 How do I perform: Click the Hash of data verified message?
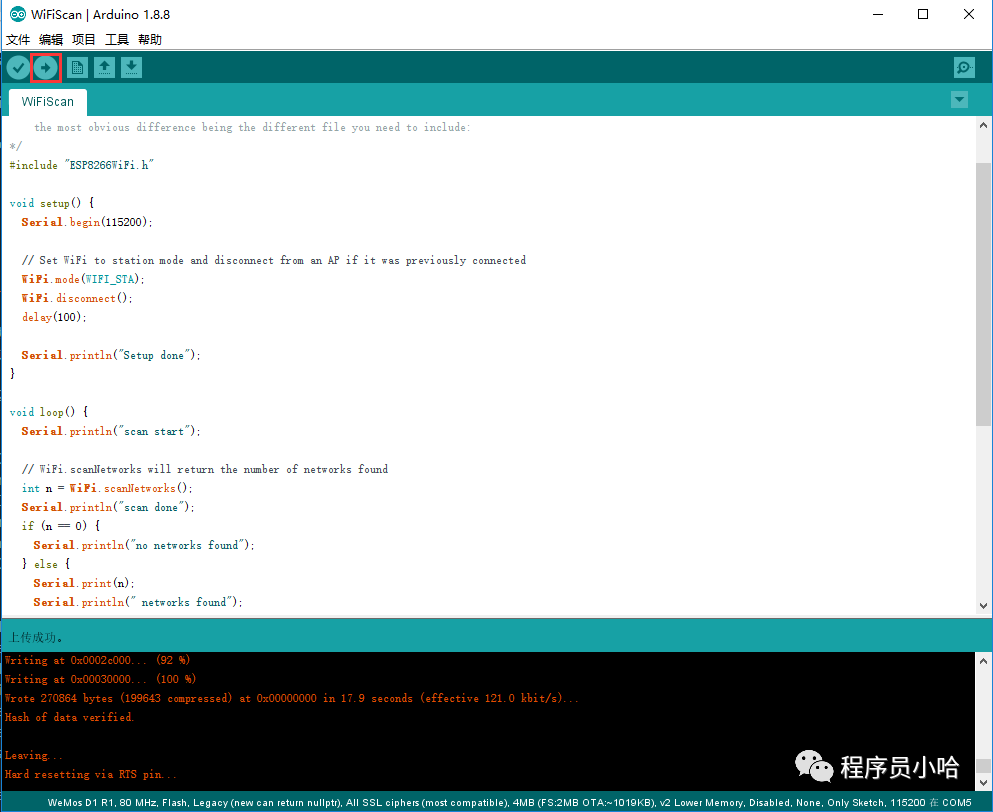(69, 717)
